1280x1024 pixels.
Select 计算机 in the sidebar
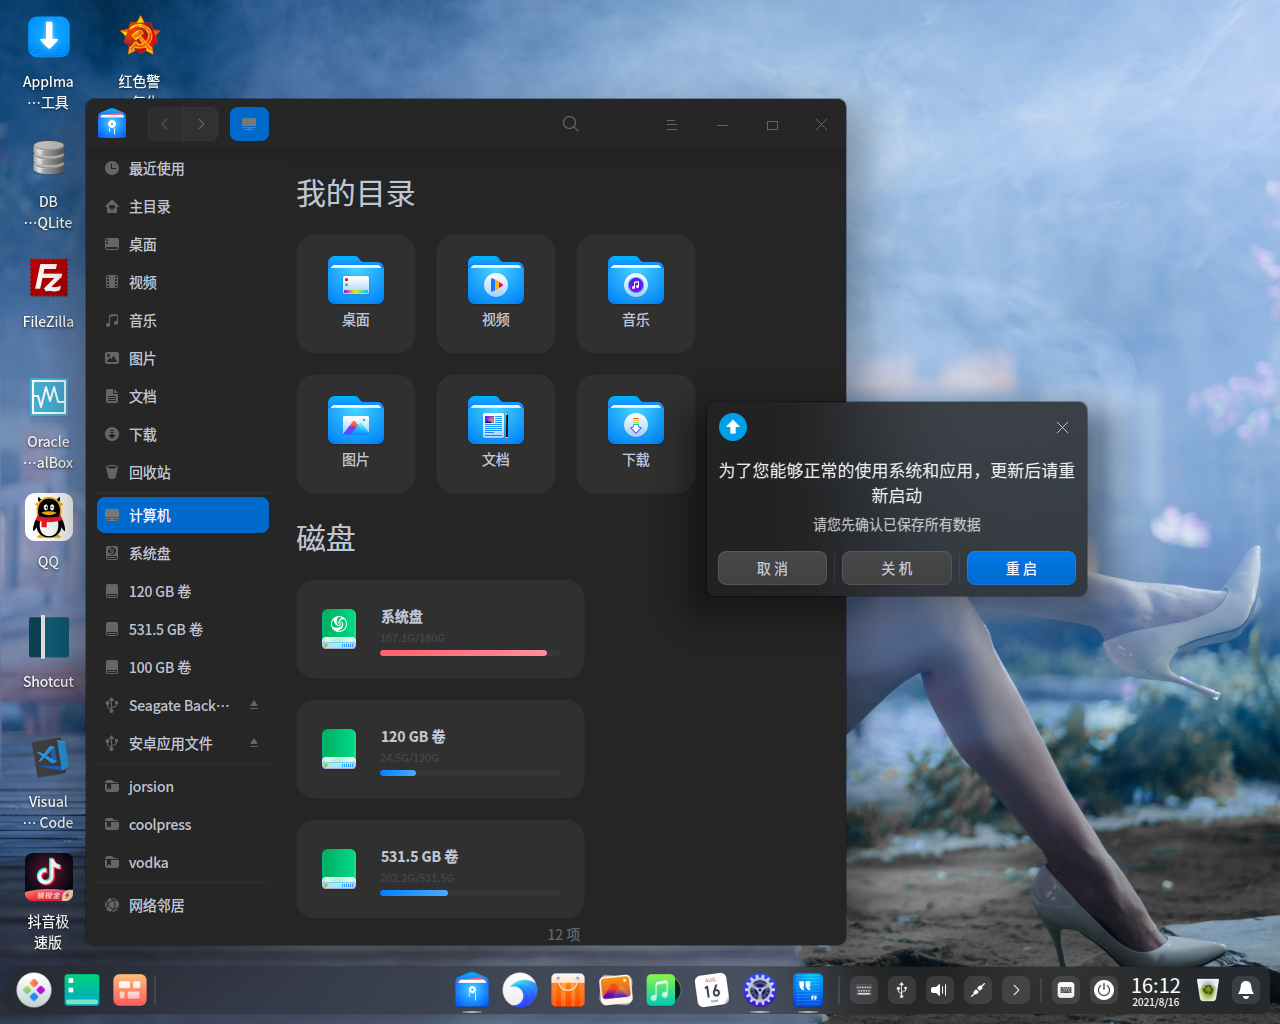click(x=183, y=516)
